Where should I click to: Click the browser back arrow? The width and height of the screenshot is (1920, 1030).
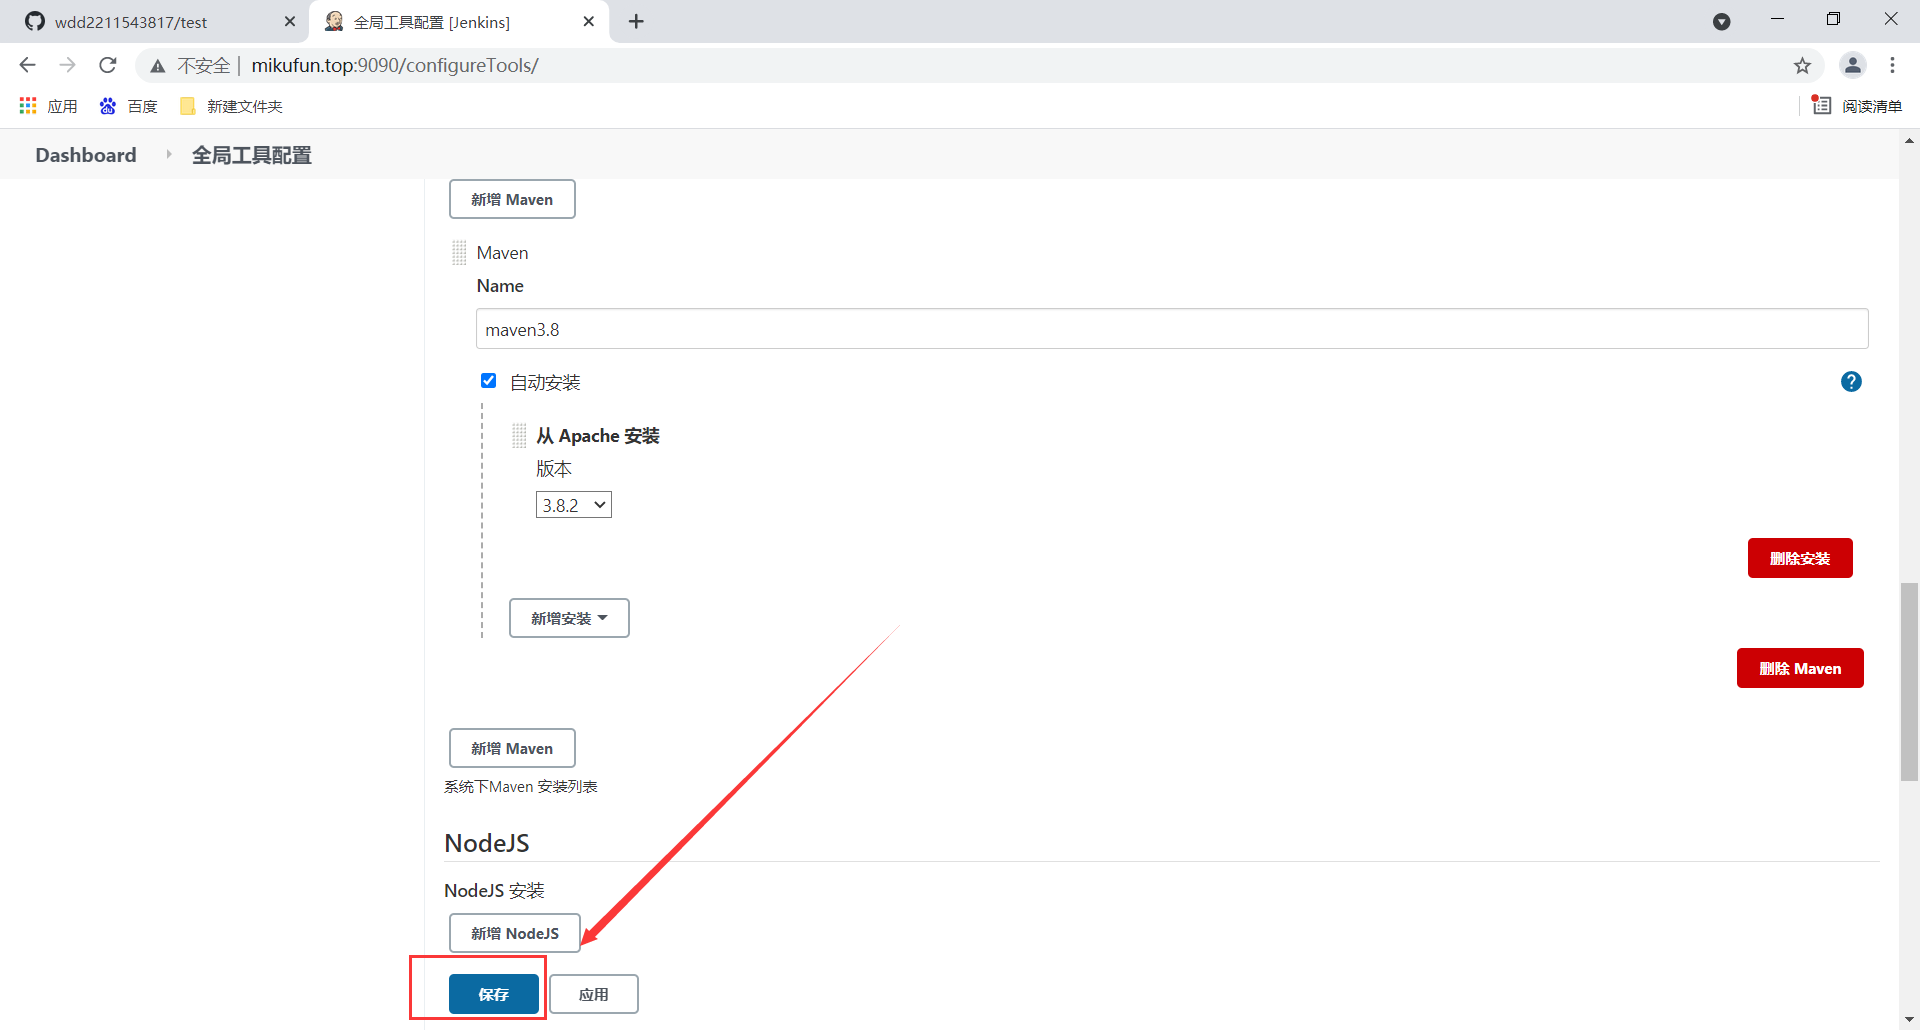point(27,65)
